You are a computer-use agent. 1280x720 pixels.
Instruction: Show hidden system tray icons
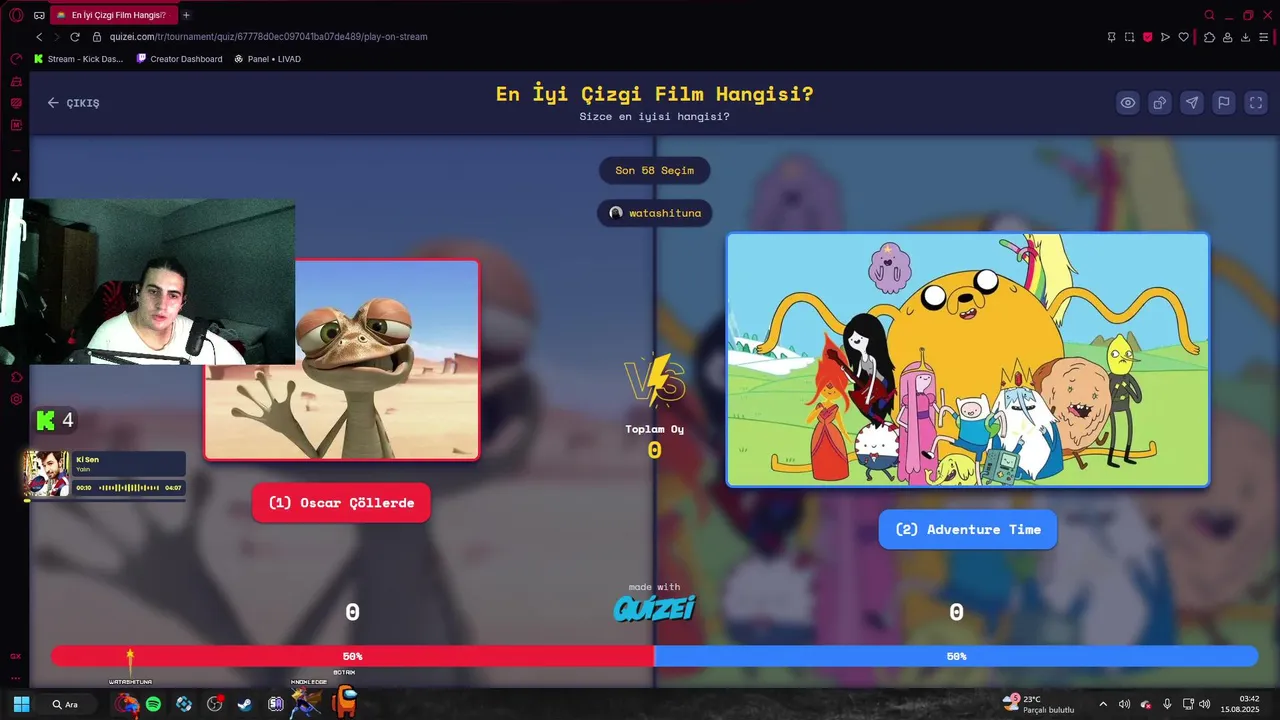point(1103,704)
